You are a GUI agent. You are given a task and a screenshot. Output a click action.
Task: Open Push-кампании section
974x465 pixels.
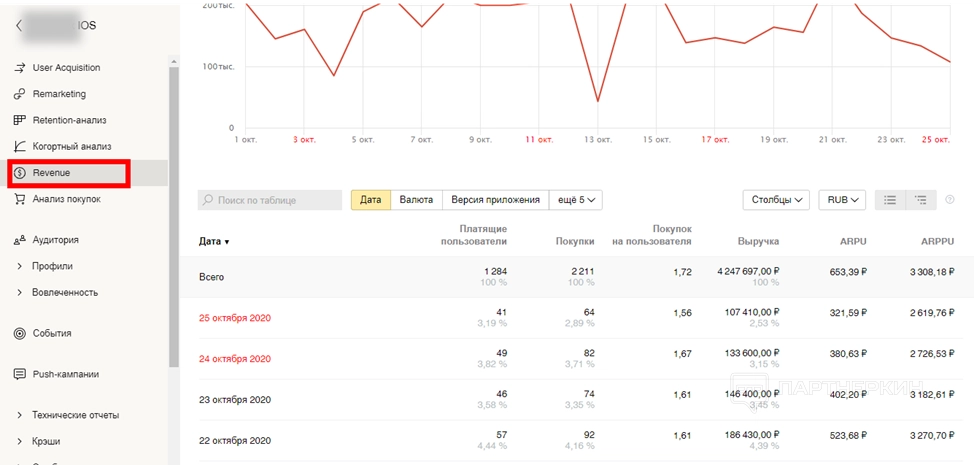[66, 374]
